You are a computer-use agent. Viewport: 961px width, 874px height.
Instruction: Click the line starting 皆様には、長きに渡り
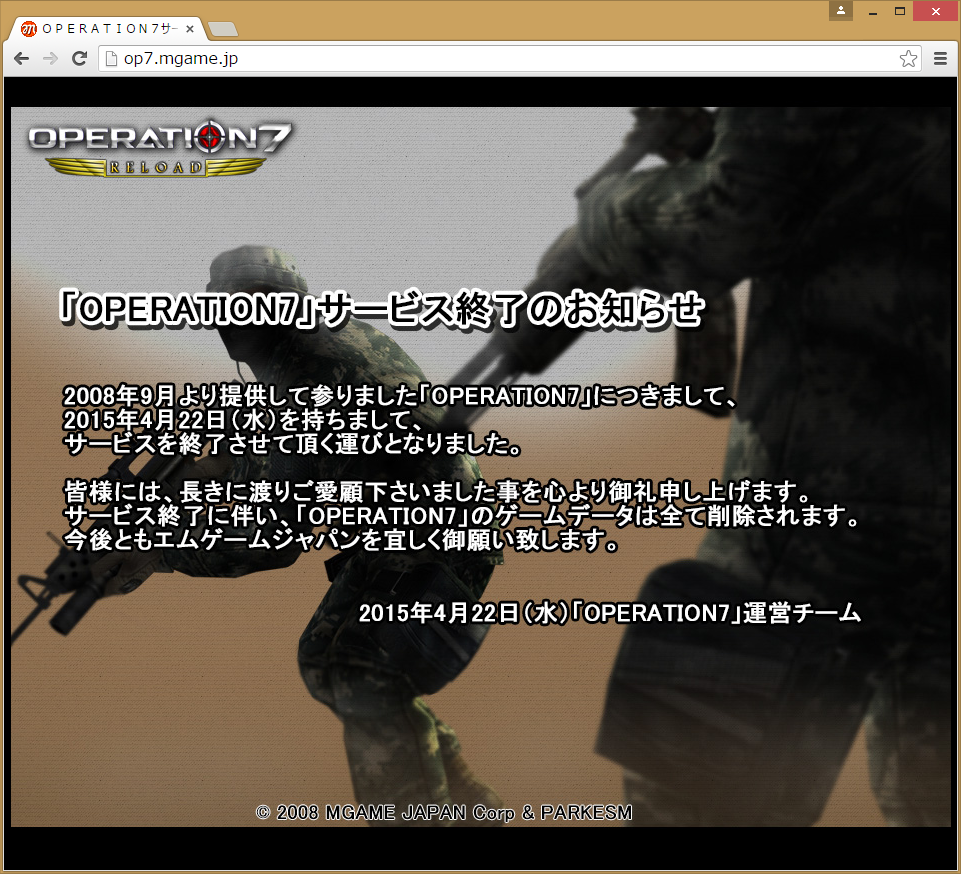click(438, 492)
